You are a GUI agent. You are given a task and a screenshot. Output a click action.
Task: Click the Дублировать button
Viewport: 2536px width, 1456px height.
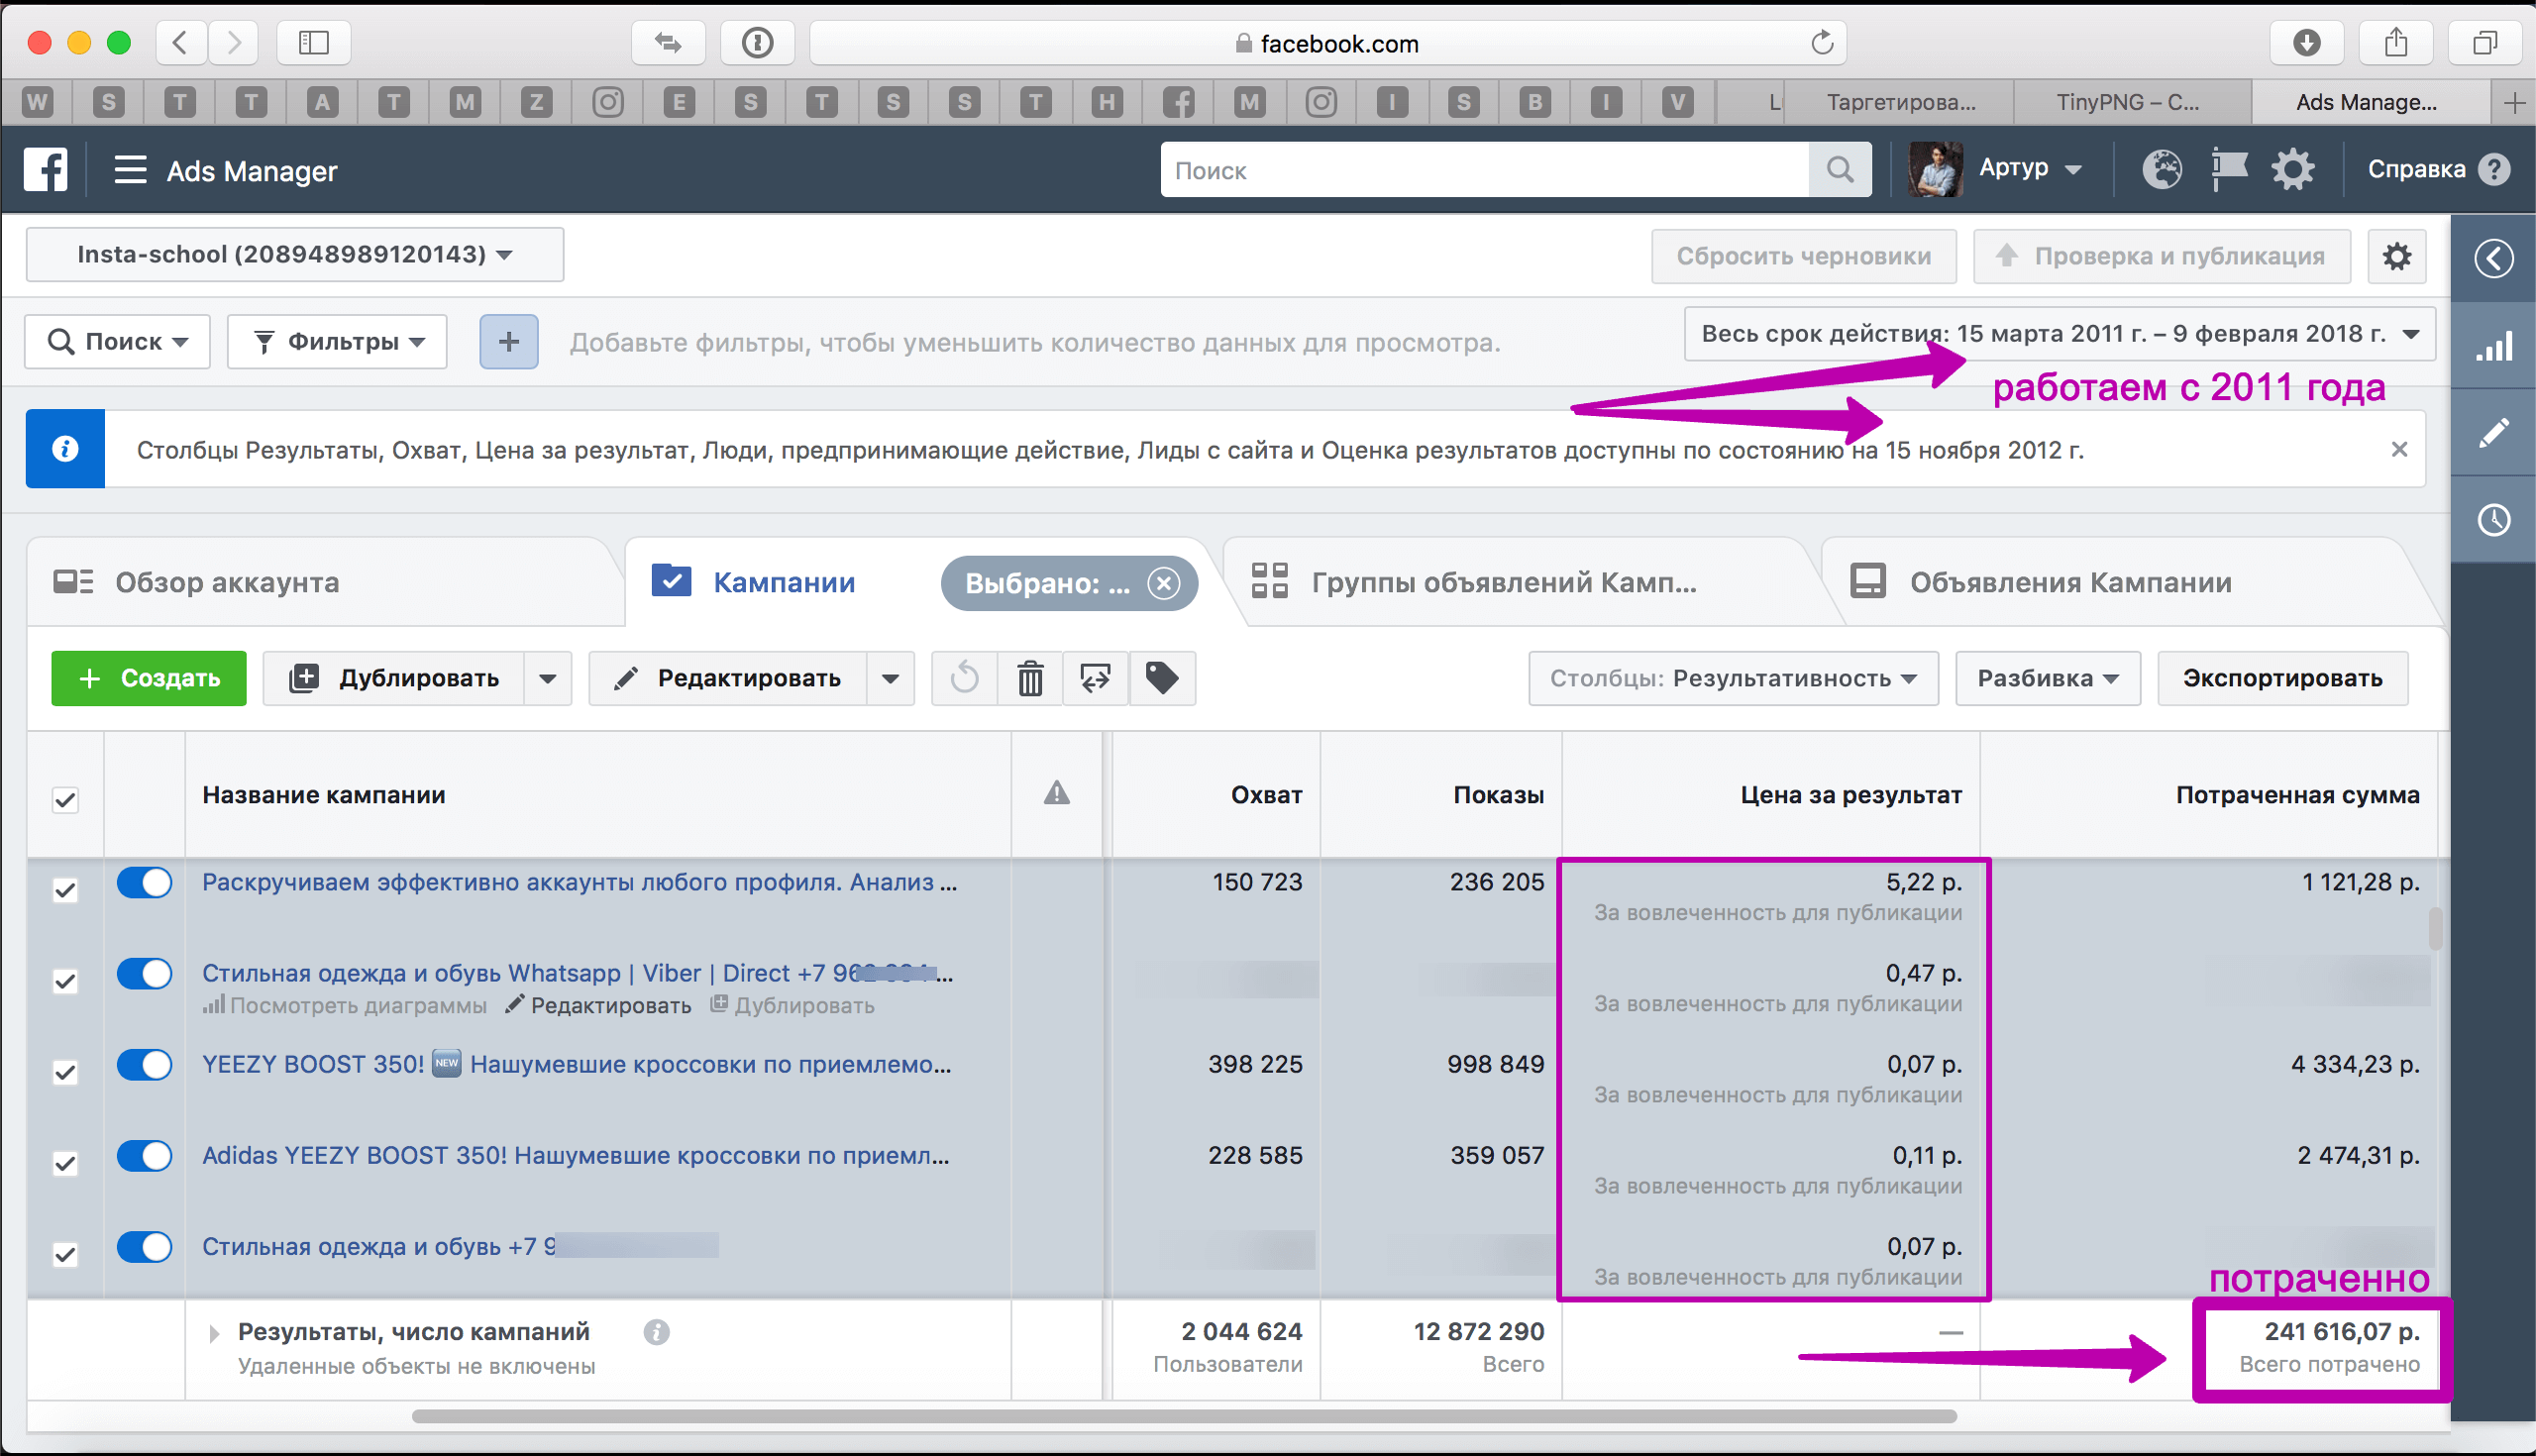coord(394,678)
